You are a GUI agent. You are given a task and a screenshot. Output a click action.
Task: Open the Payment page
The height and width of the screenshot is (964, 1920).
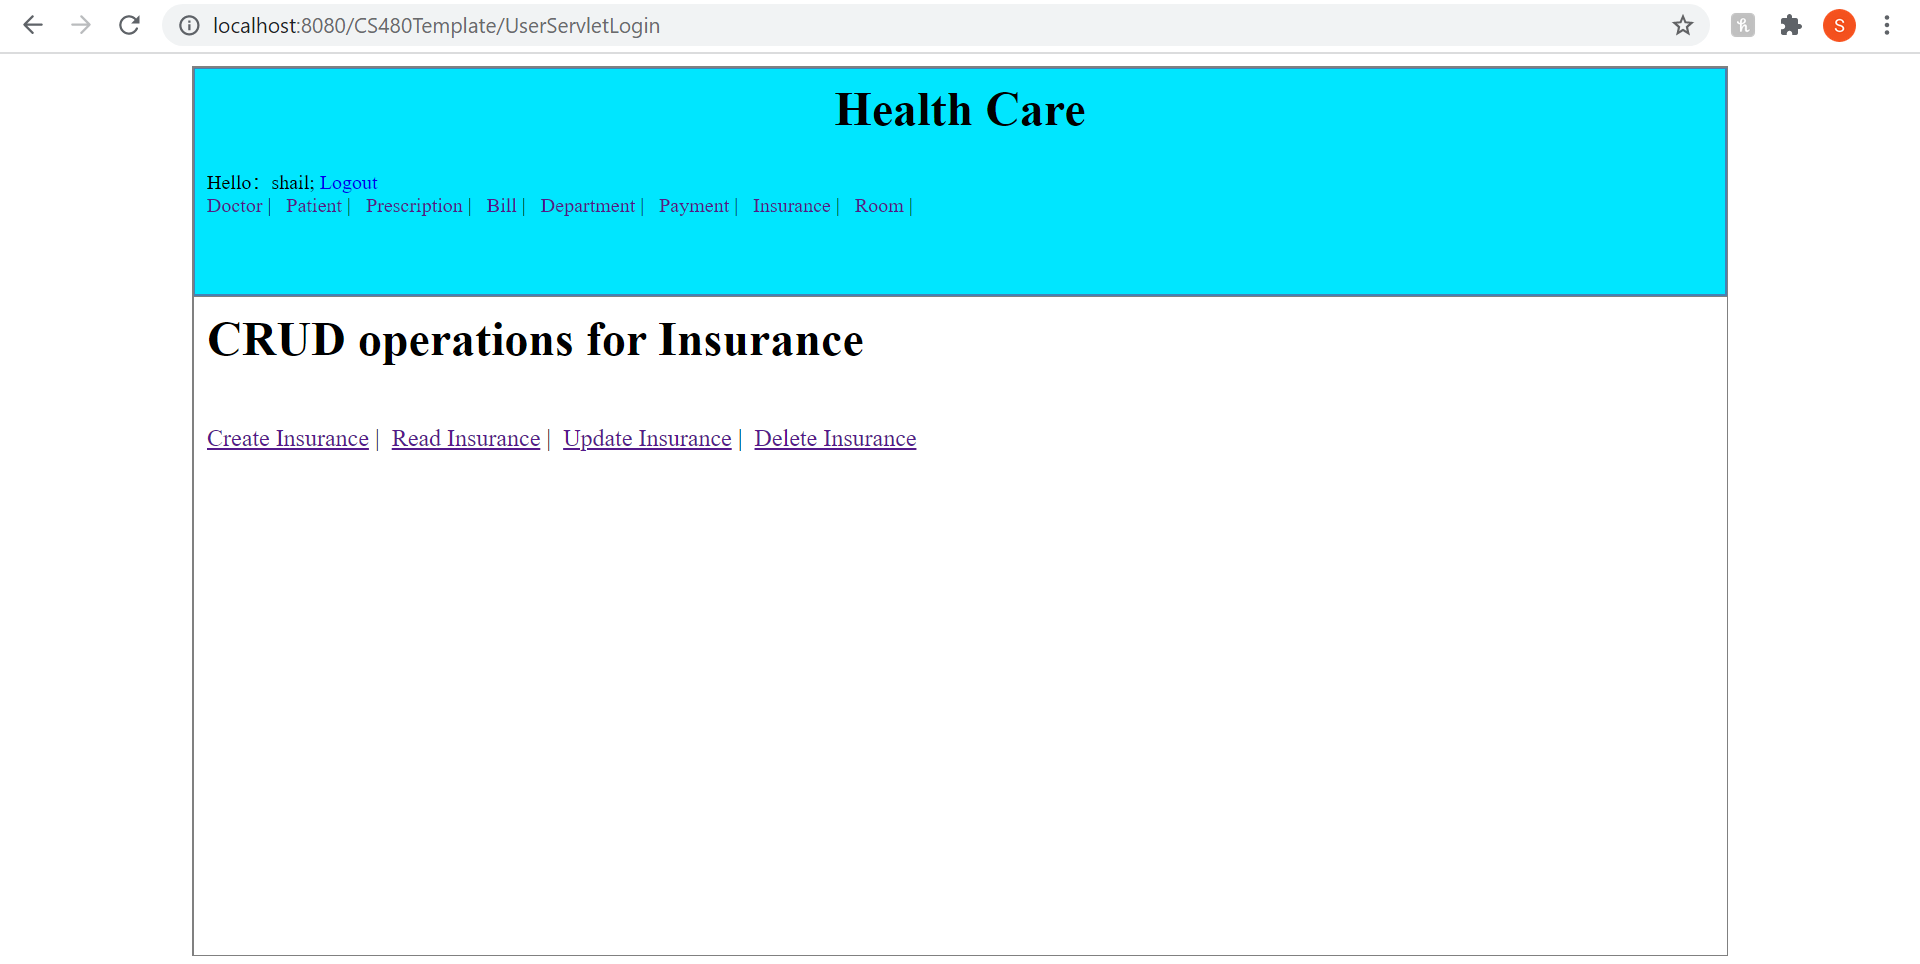coord(693,206)
